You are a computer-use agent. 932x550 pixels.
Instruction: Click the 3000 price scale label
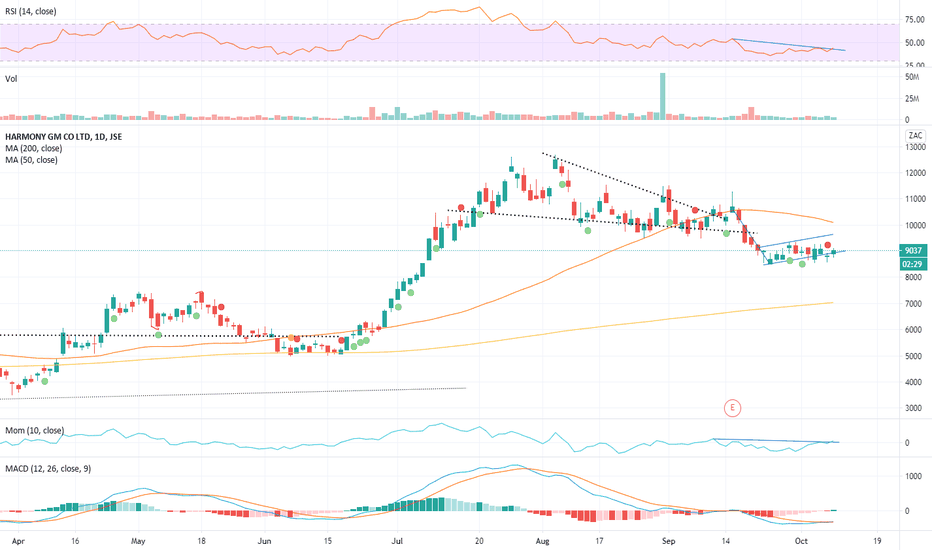point(915,408)
